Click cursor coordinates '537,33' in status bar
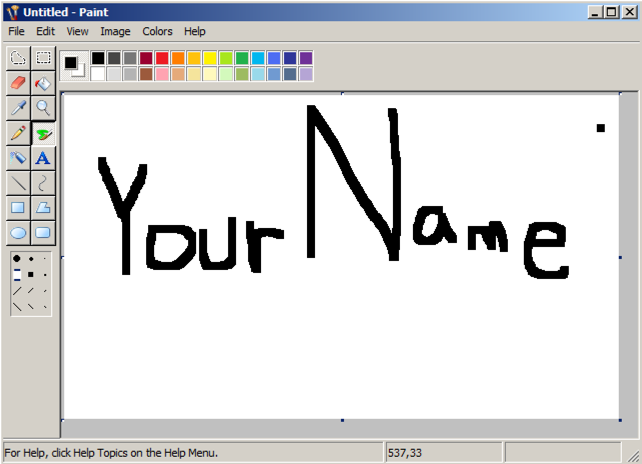 (405, 453)
